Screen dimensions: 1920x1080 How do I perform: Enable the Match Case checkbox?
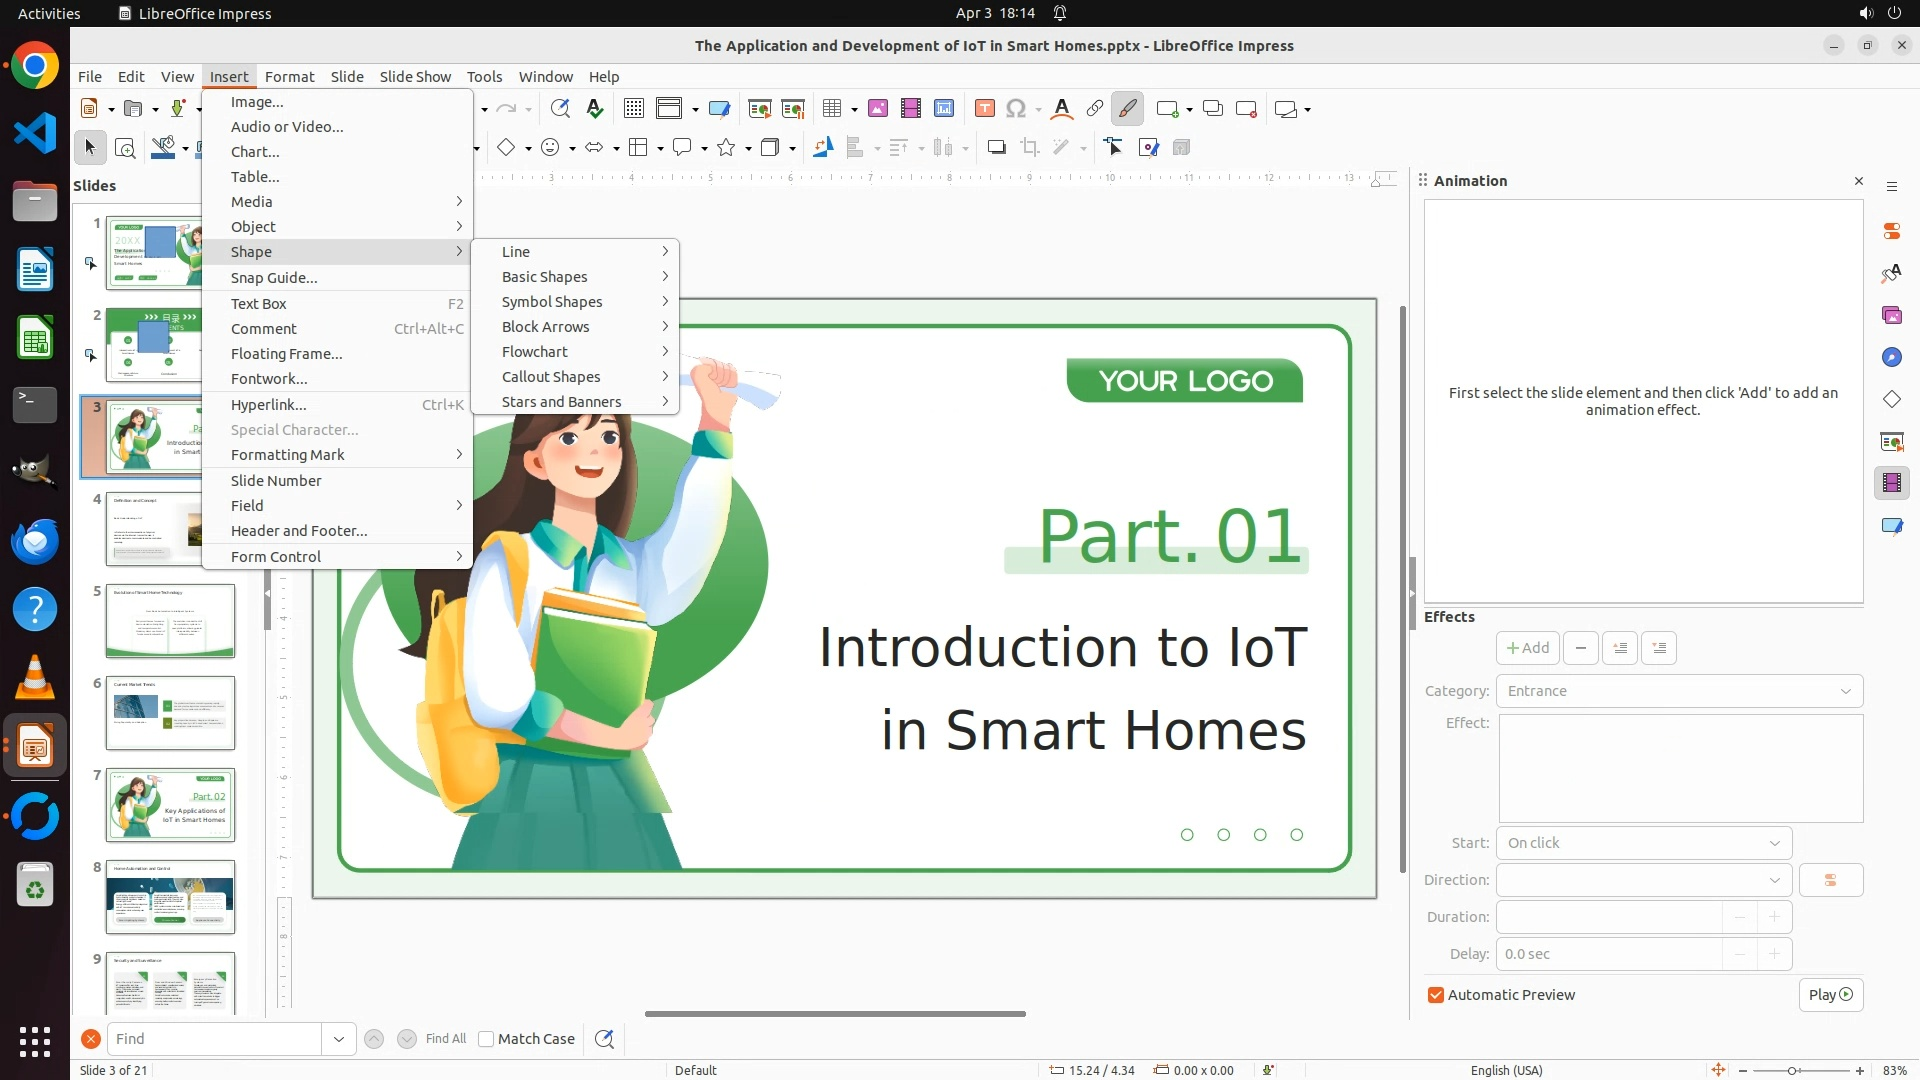[x=486, y=1039]
